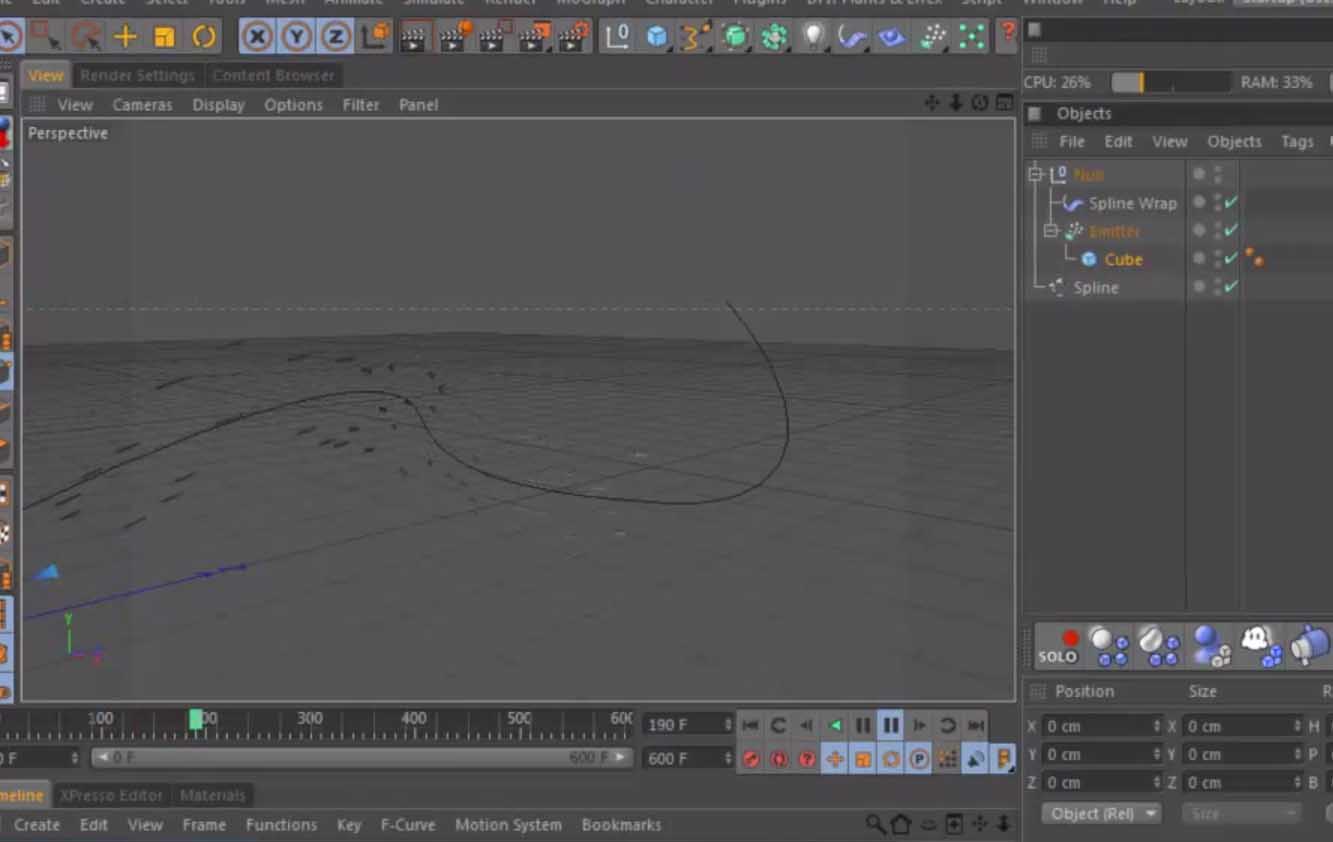
Task: Toggle Spline enabled checkmark
Action: [1231, 286]
